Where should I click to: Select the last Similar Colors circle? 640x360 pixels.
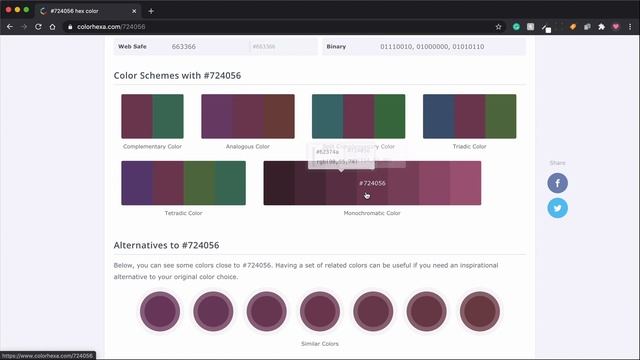click(x=480, y=311)
